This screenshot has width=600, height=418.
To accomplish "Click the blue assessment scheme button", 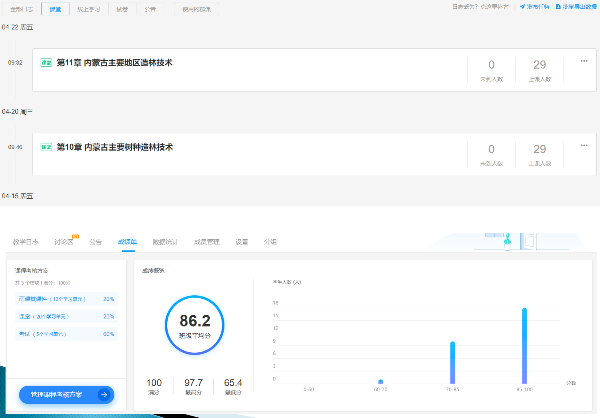I will point(66,395).
